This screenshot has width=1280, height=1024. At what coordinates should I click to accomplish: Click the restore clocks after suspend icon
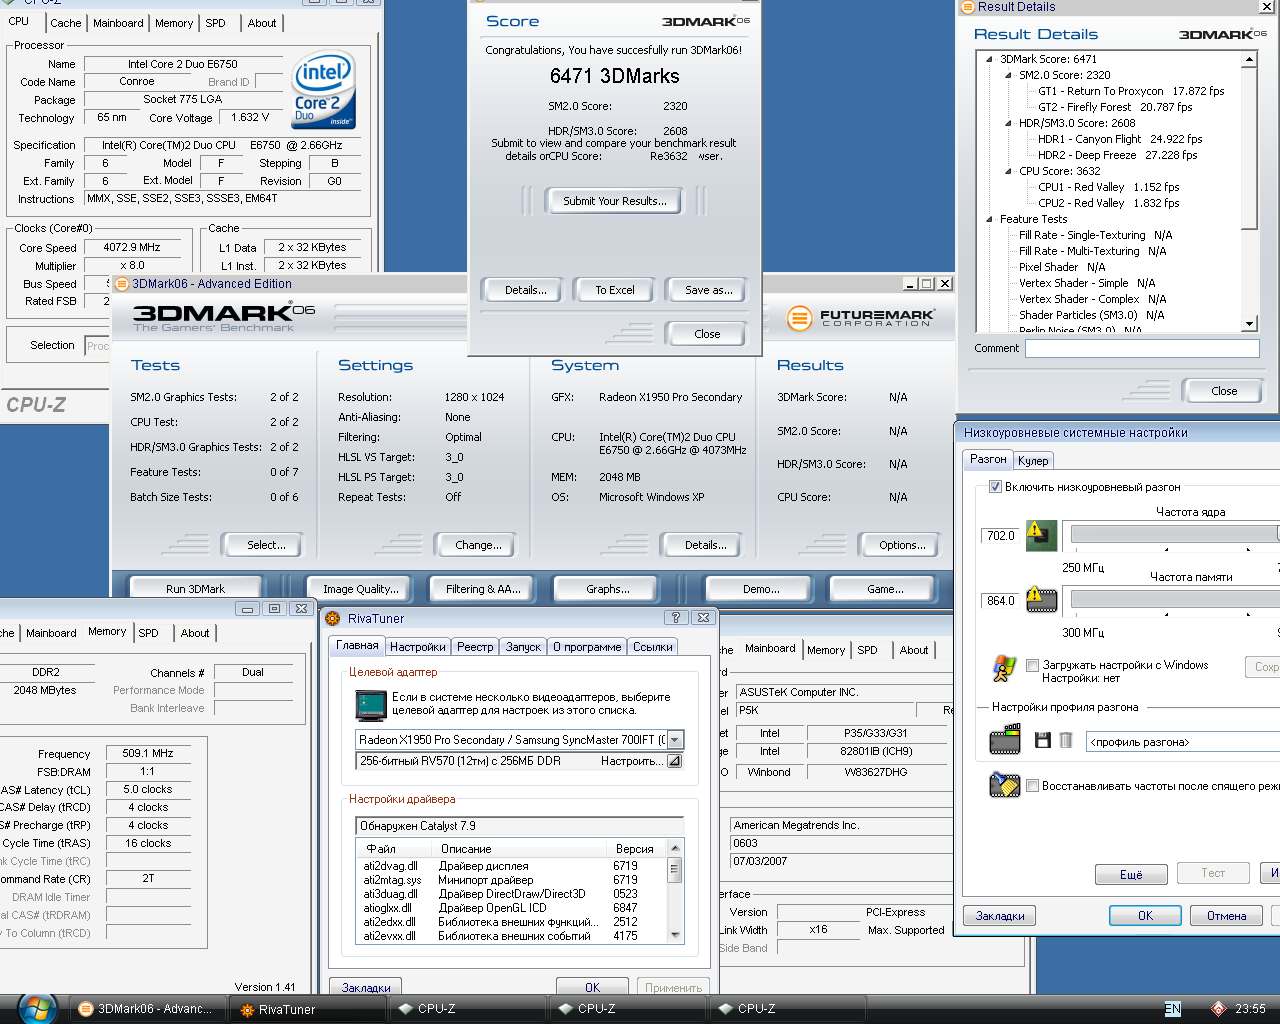[1004, 785]
